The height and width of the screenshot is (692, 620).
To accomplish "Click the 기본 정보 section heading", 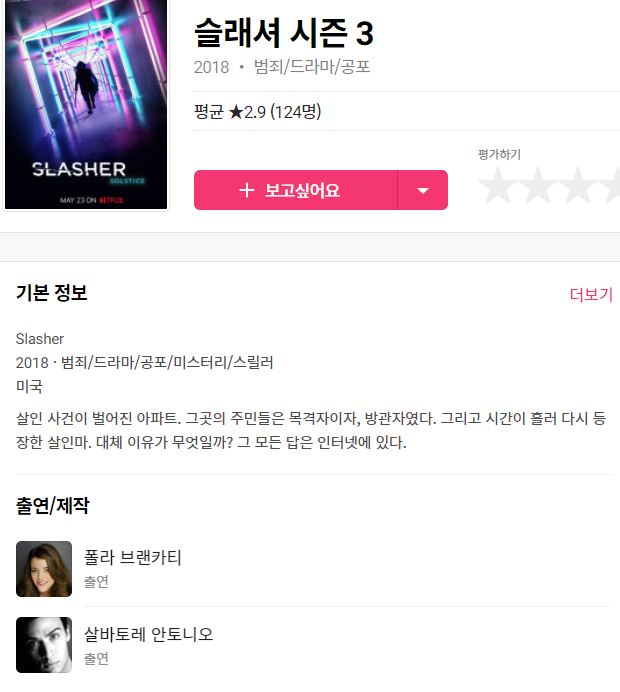I will click(x=52, y=293).
